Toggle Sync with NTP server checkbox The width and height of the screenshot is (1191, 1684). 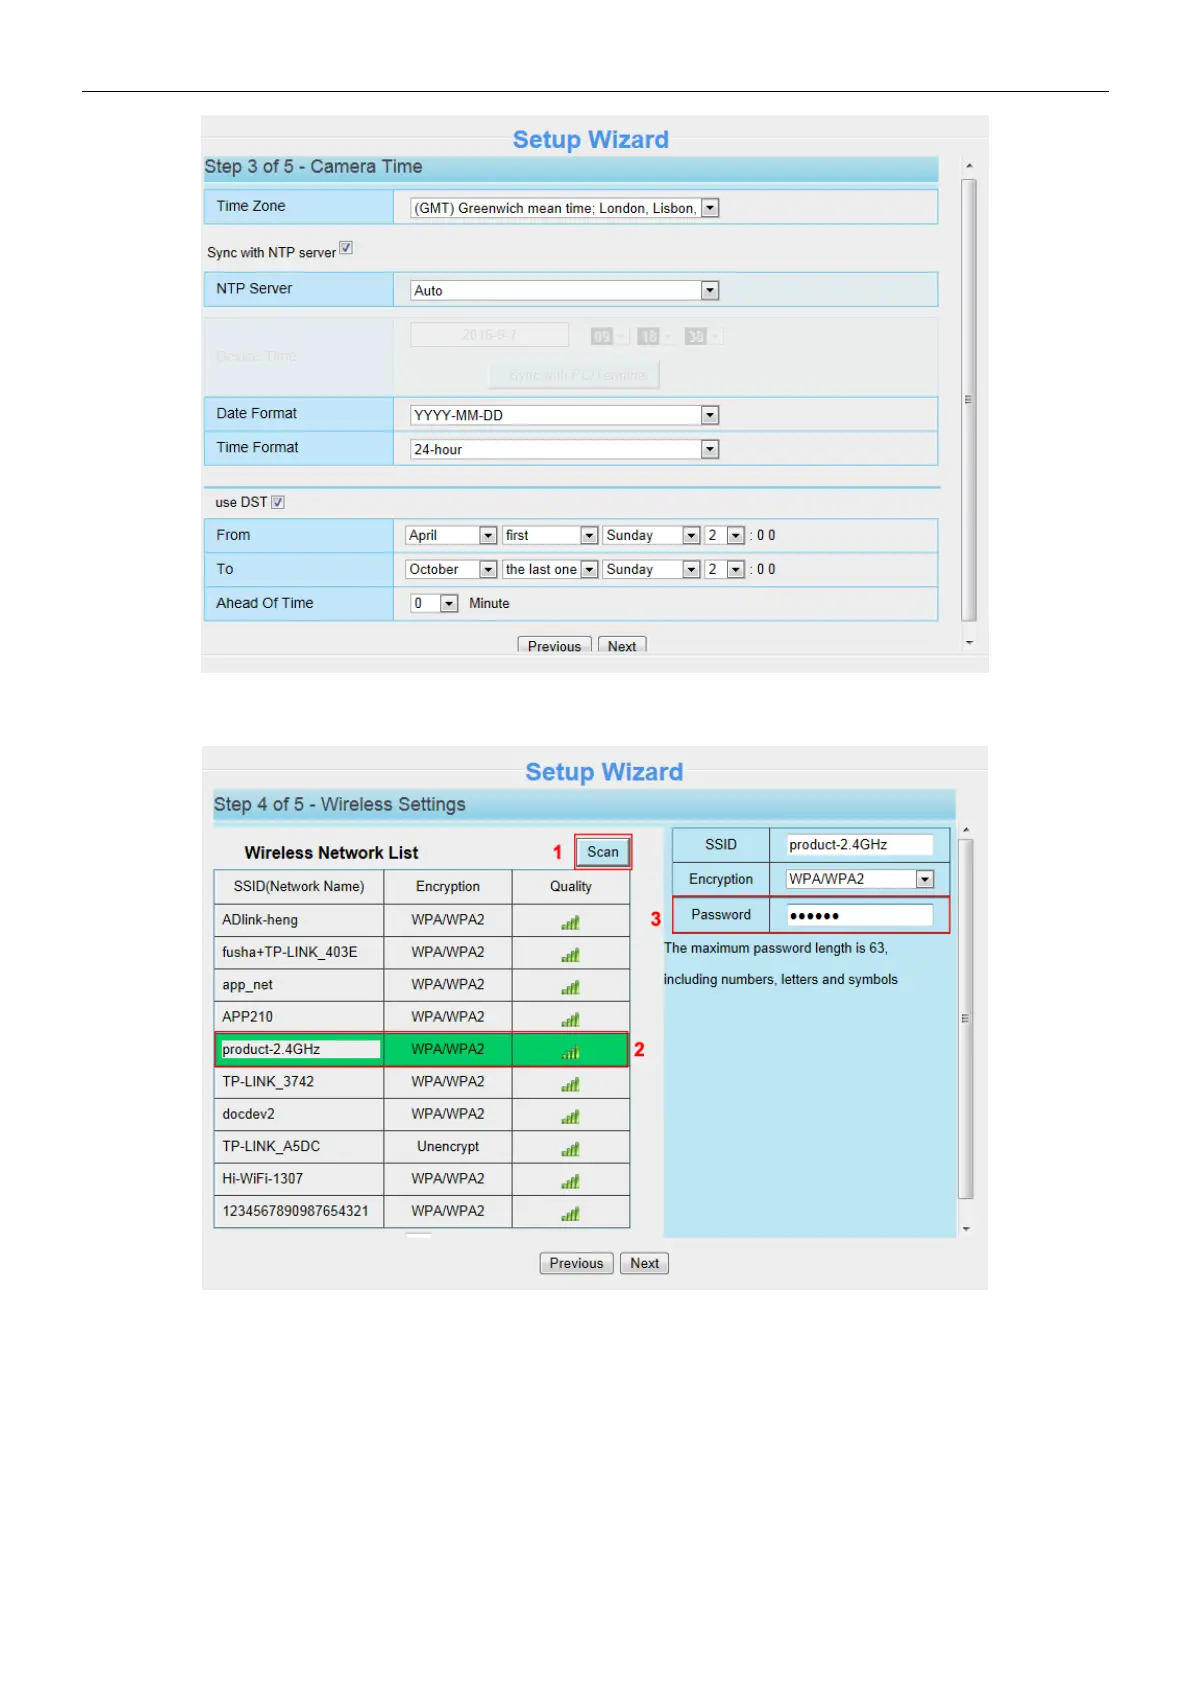pos(346,248)
